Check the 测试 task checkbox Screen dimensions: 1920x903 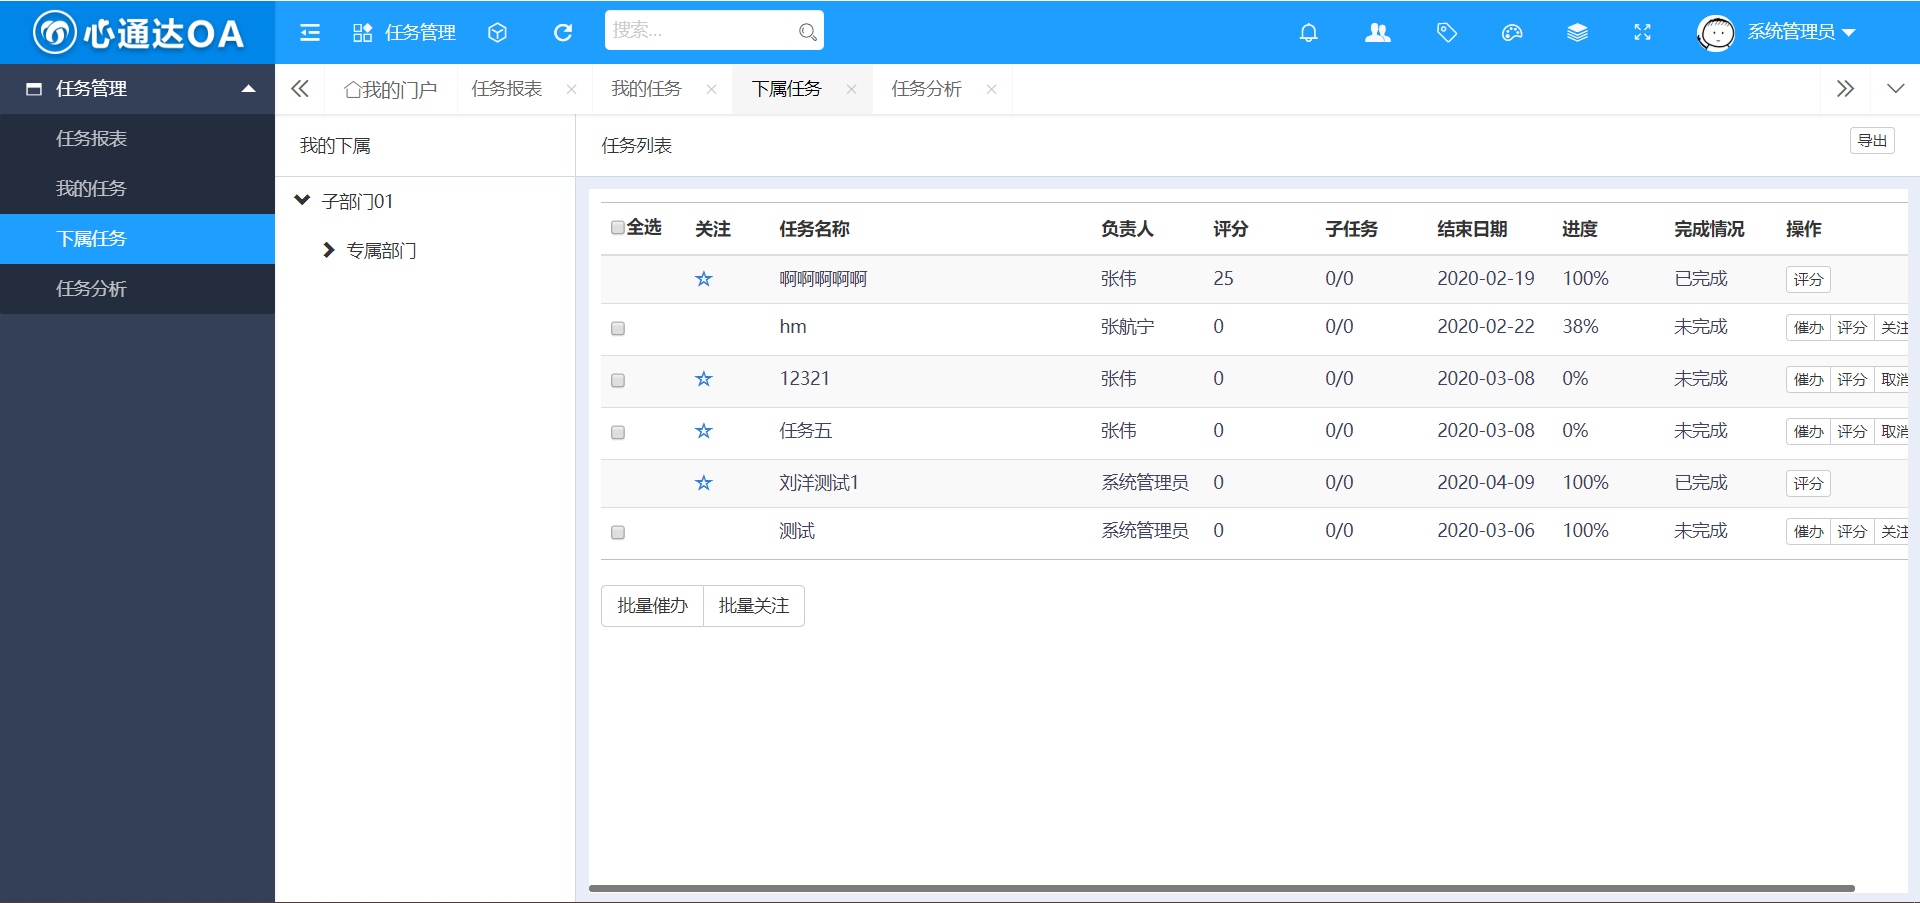coord(618,532)
